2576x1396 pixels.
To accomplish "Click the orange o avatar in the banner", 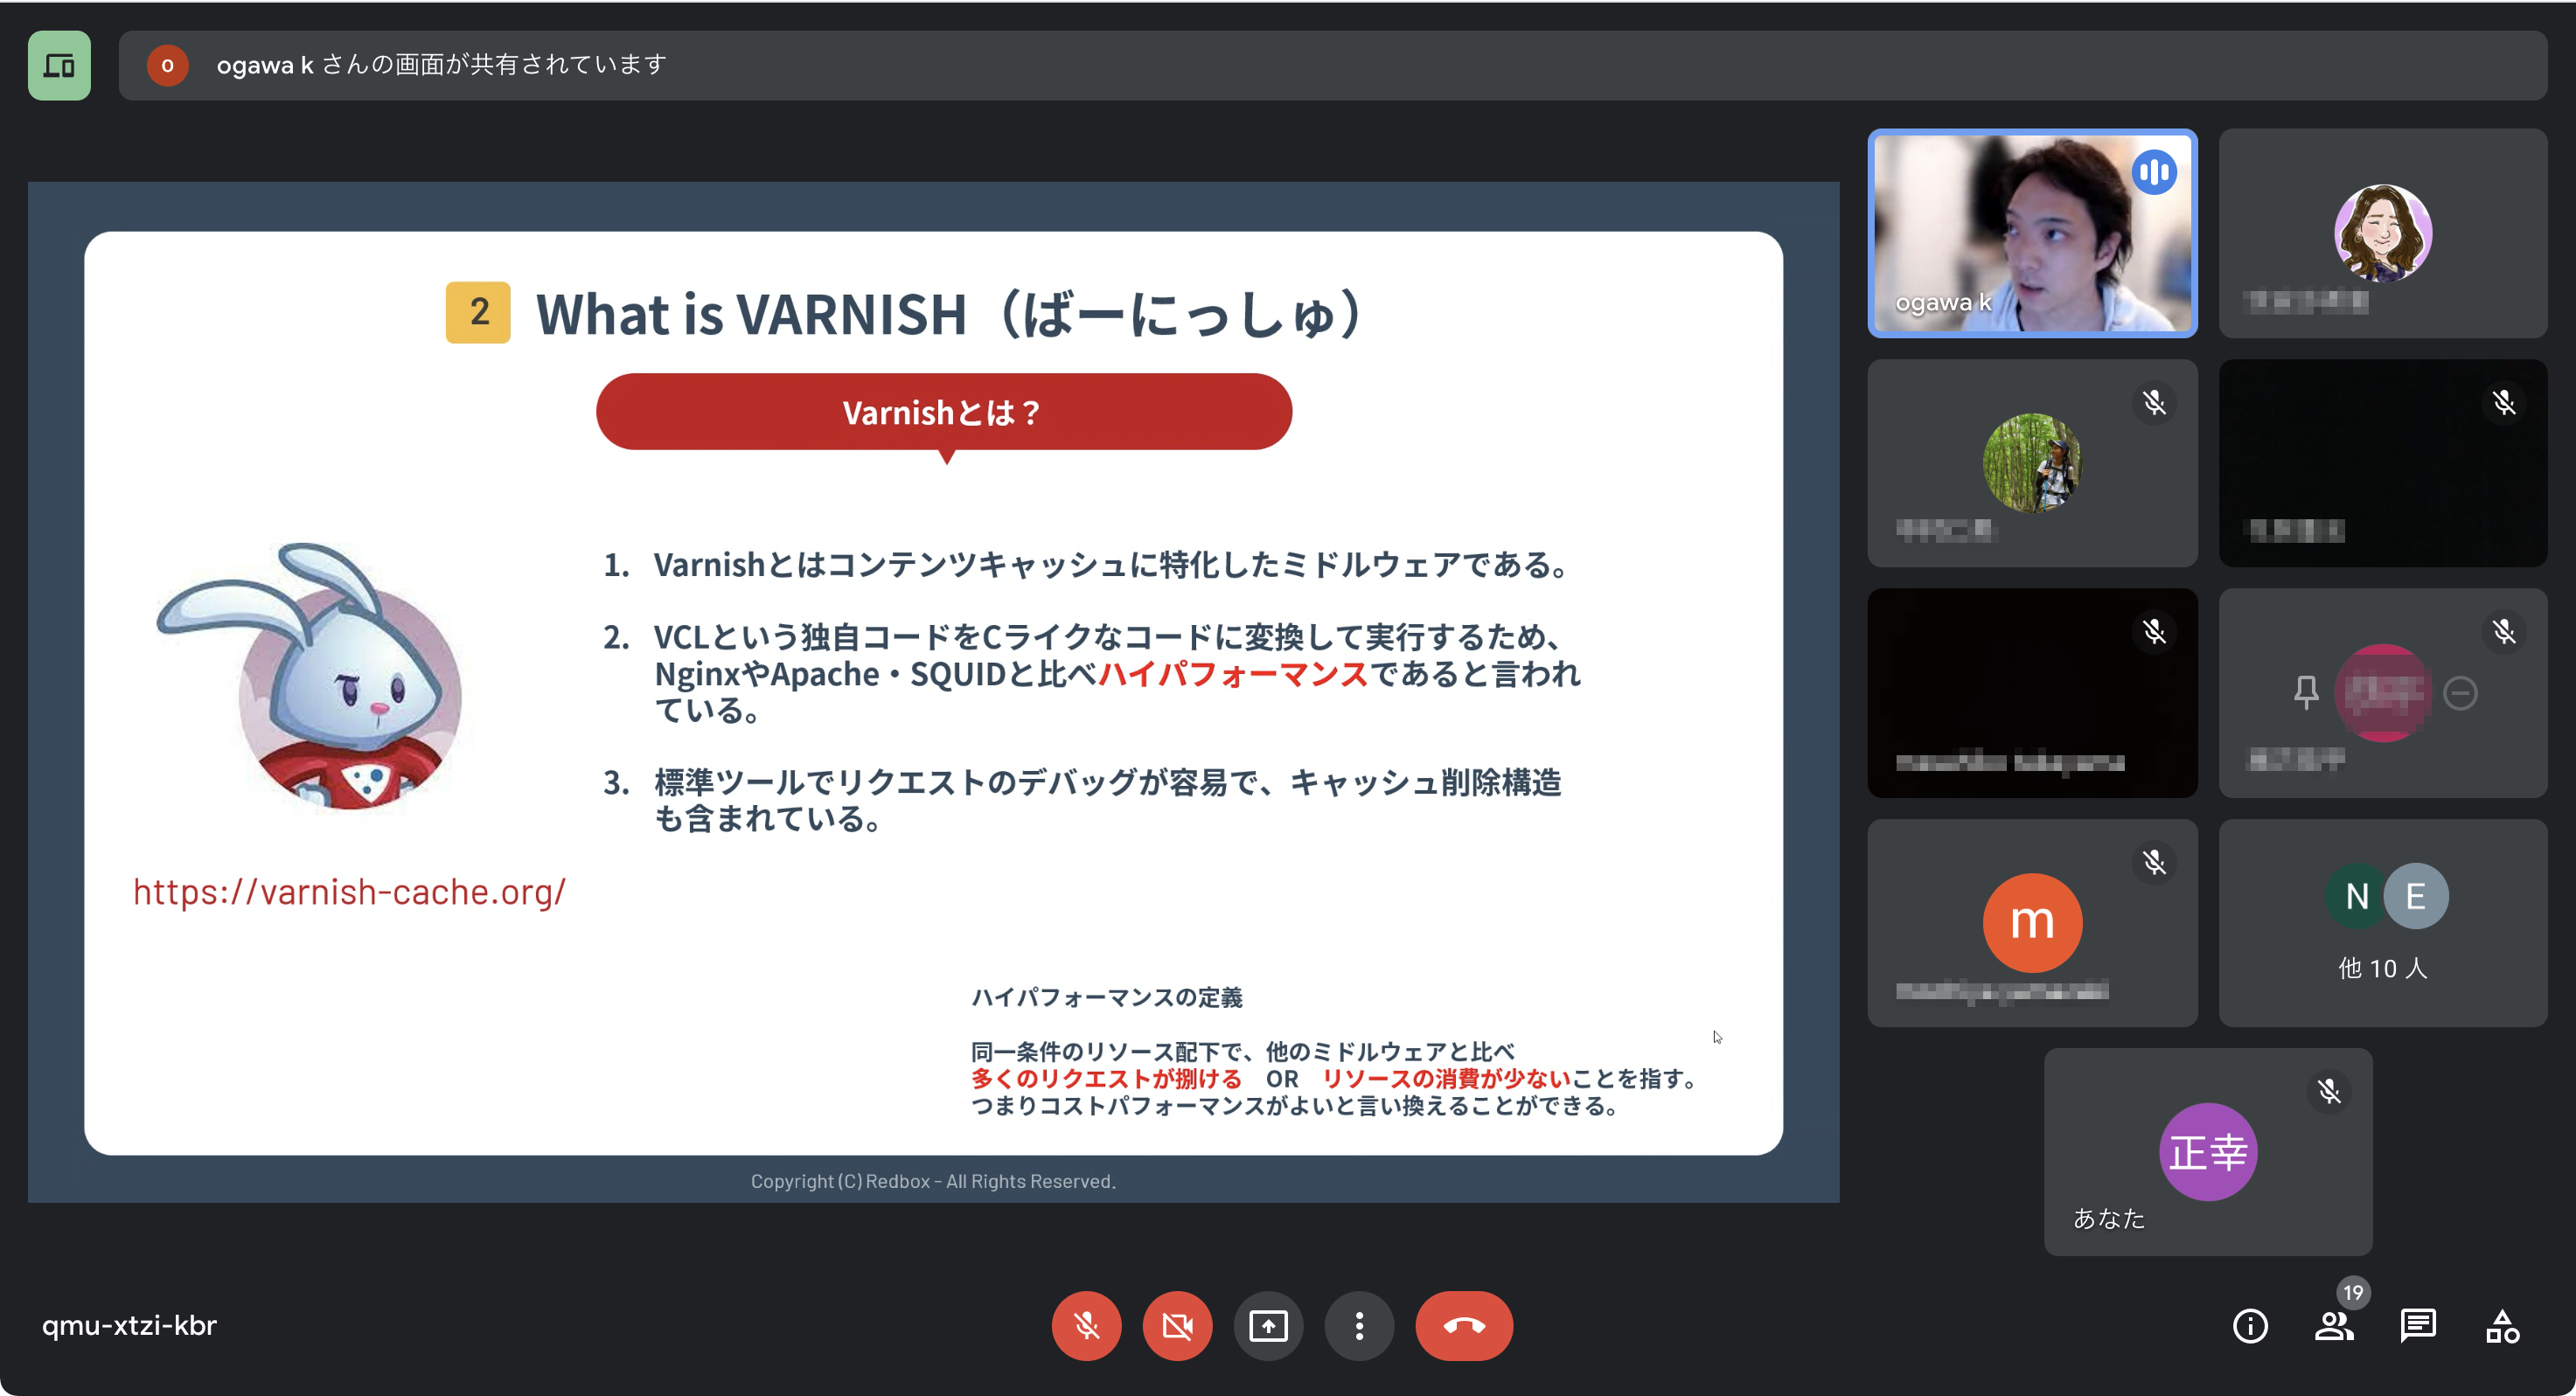I will 167,66.
